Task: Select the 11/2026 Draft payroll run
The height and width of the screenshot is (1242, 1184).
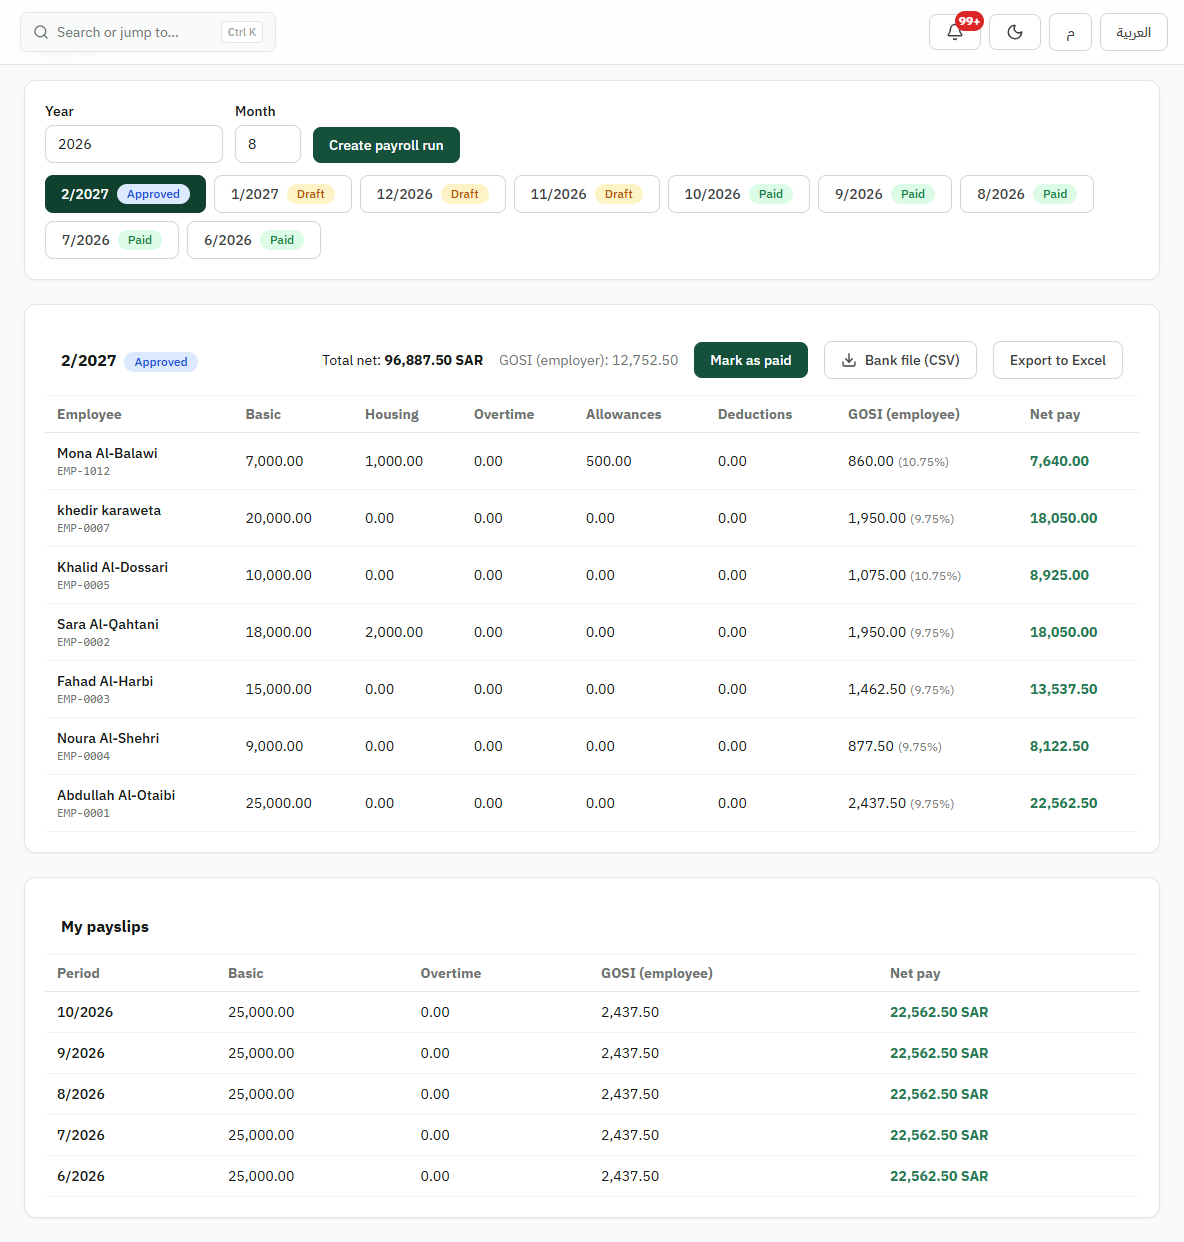Action: tap(587, 194)
